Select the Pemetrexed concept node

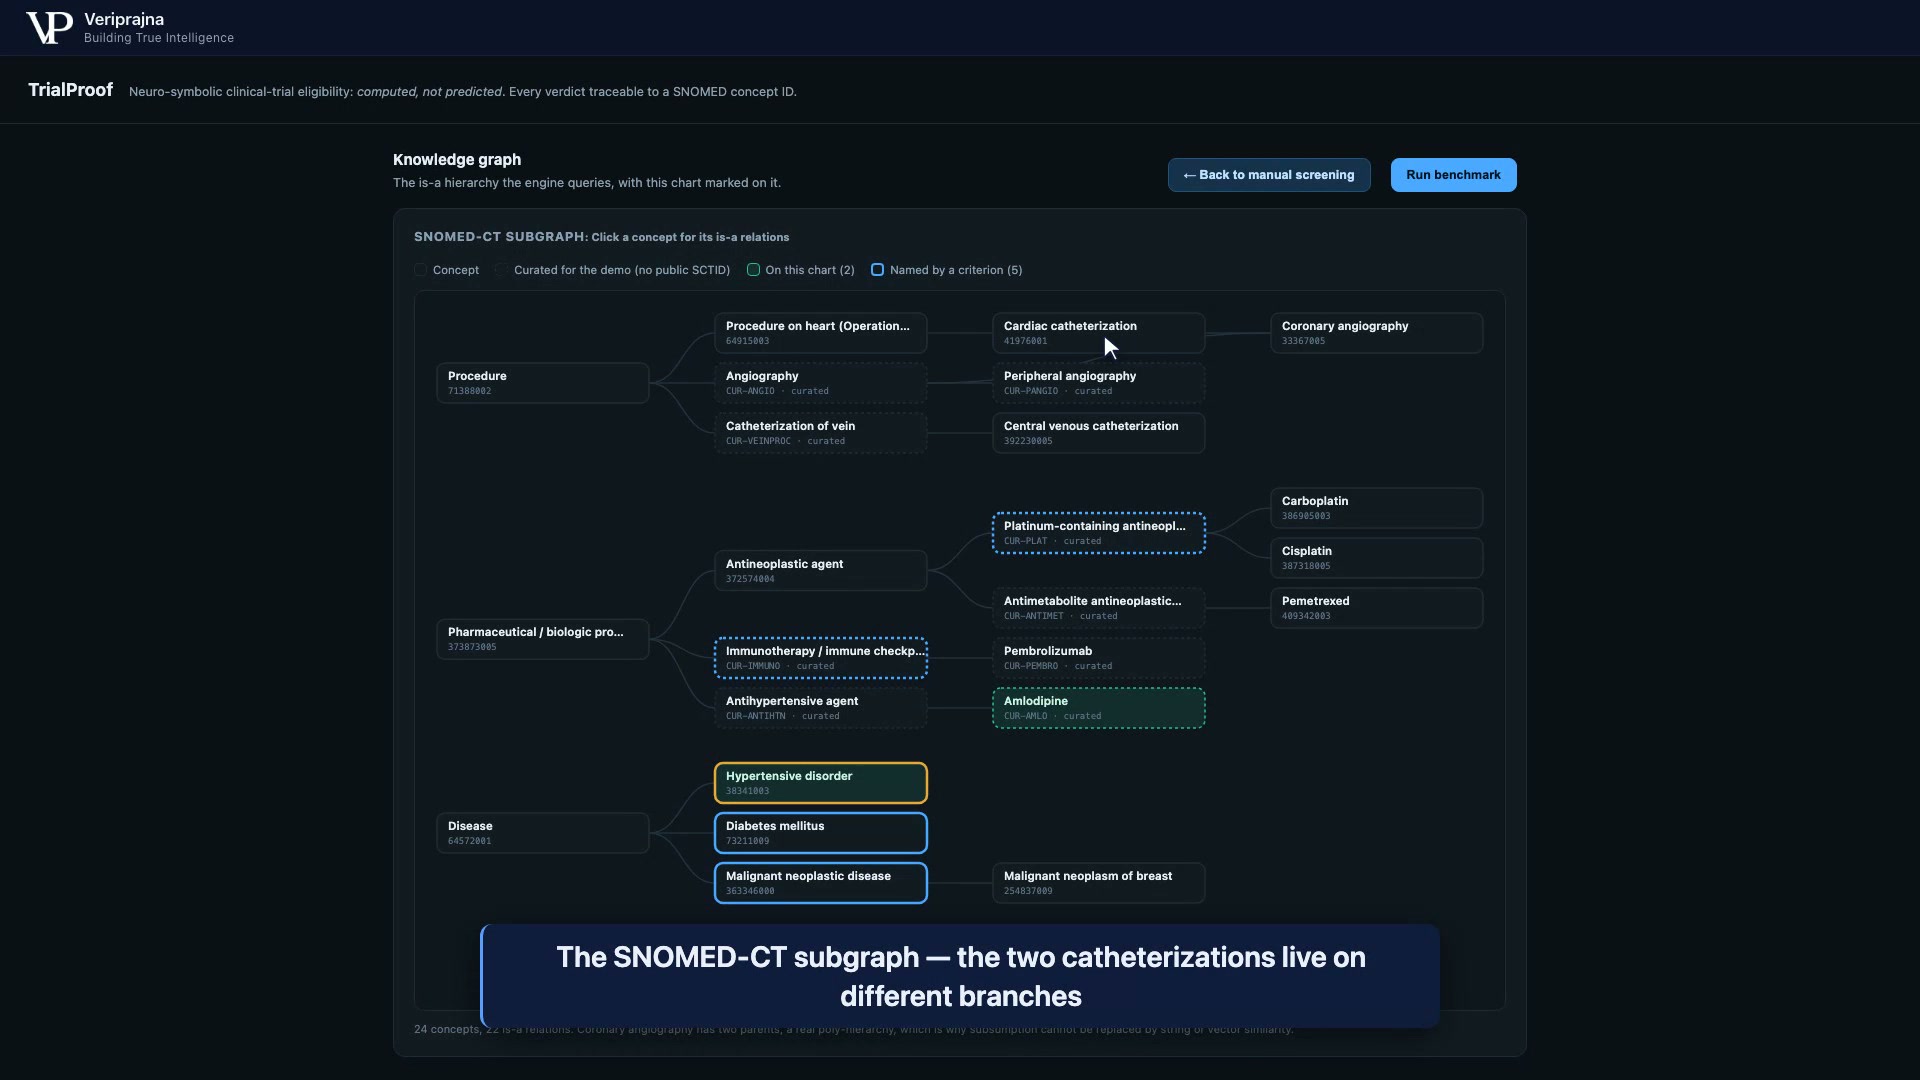click(x=1376, y=608)
